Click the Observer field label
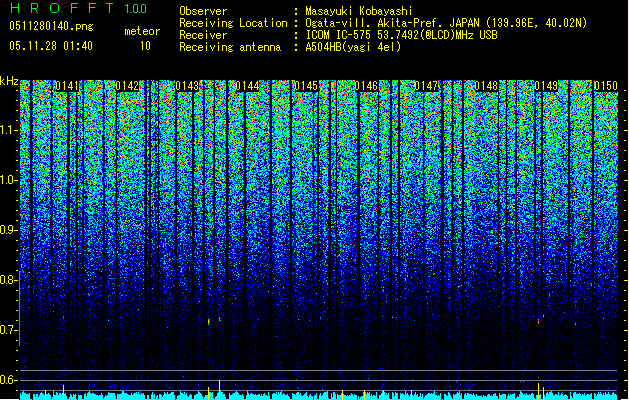 tap(203, 11)
